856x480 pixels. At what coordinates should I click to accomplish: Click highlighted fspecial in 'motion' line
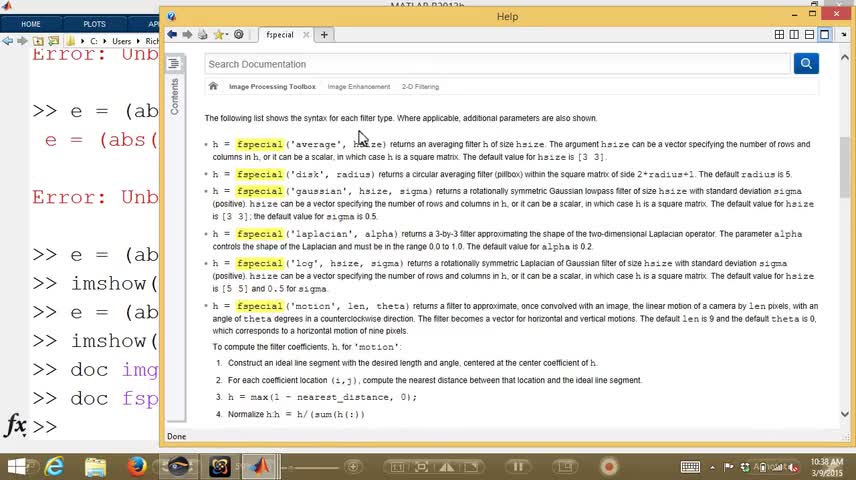coord(259,306)
